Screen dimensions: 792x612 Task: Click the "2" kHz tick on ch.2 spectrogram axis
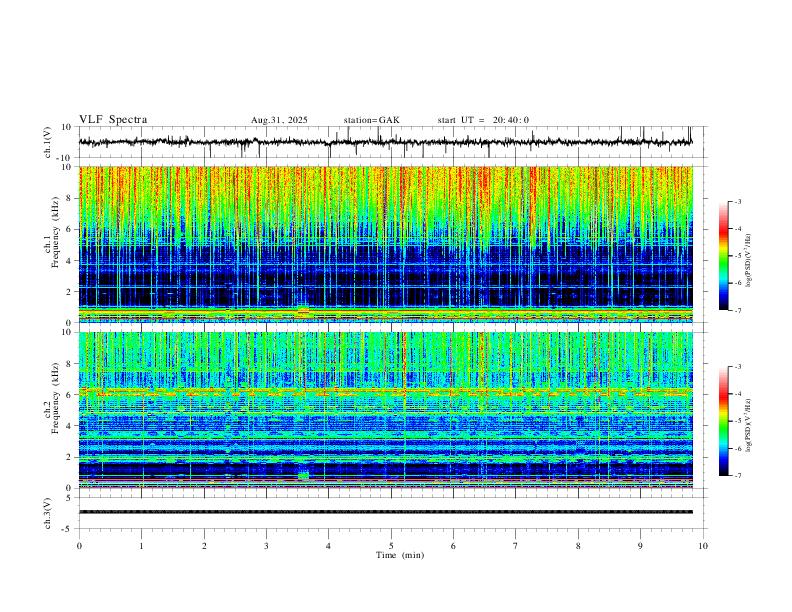pyautogui.click(x=70, y=457)
